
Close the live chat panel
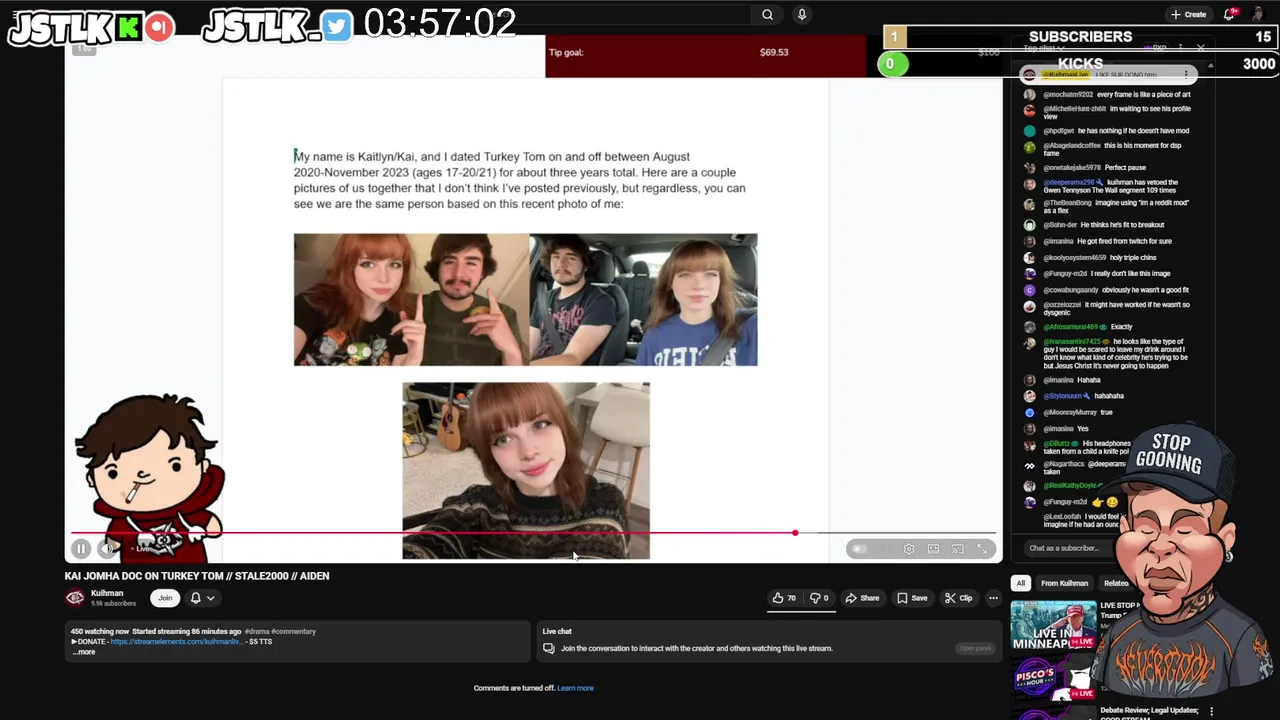[x=1201, y=47]
